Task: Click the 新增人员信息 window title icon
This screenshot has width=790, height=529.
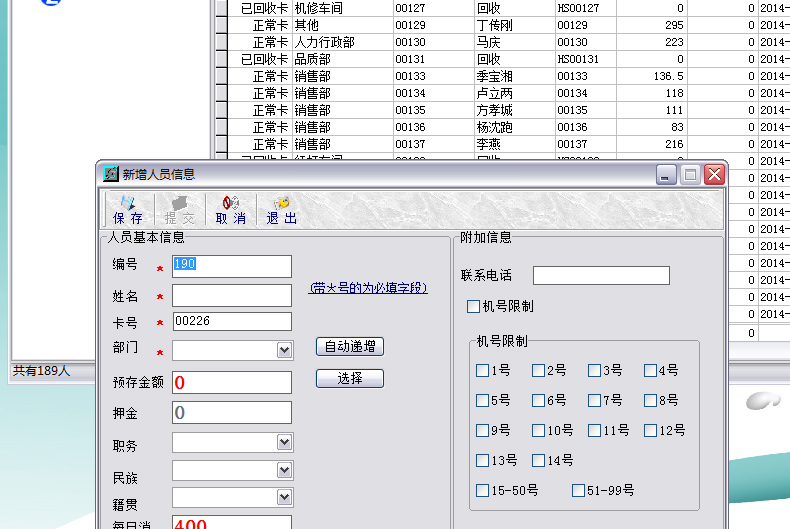Action: click(111, 174)
